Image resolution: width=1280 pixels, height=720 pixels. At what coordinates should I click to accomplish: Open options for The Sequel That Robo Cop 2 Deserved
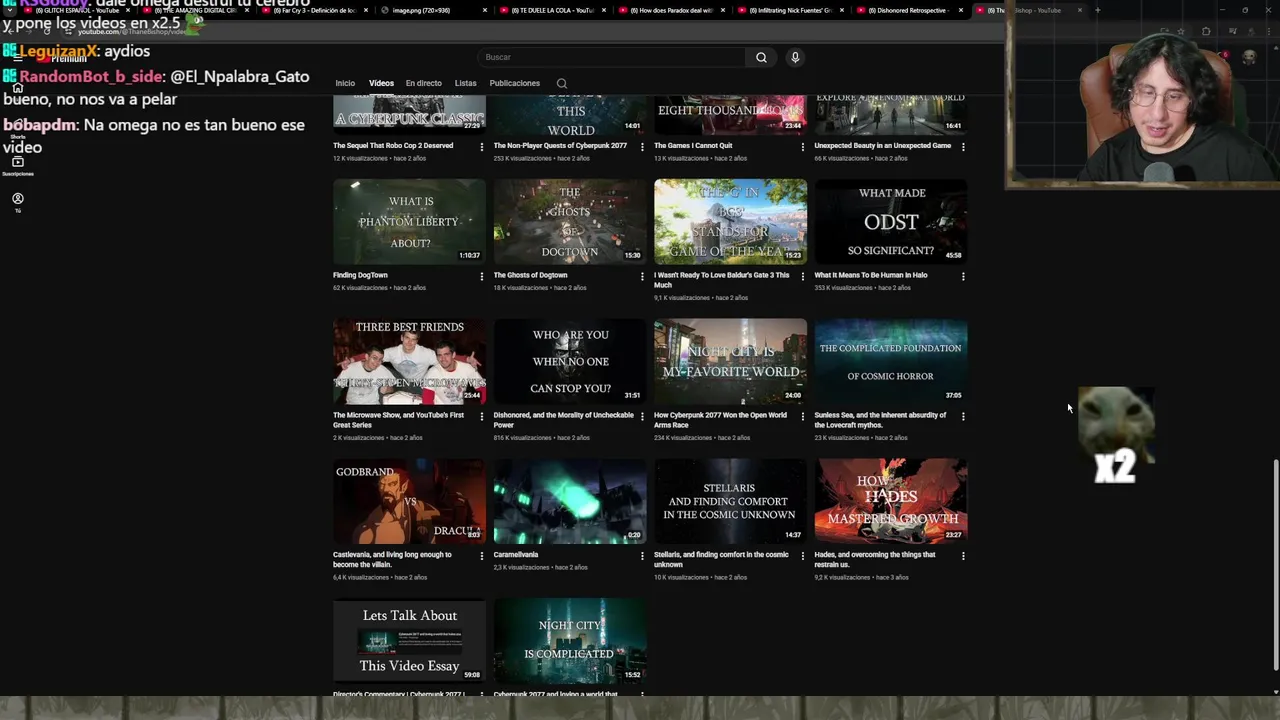(x=481, y=147)
